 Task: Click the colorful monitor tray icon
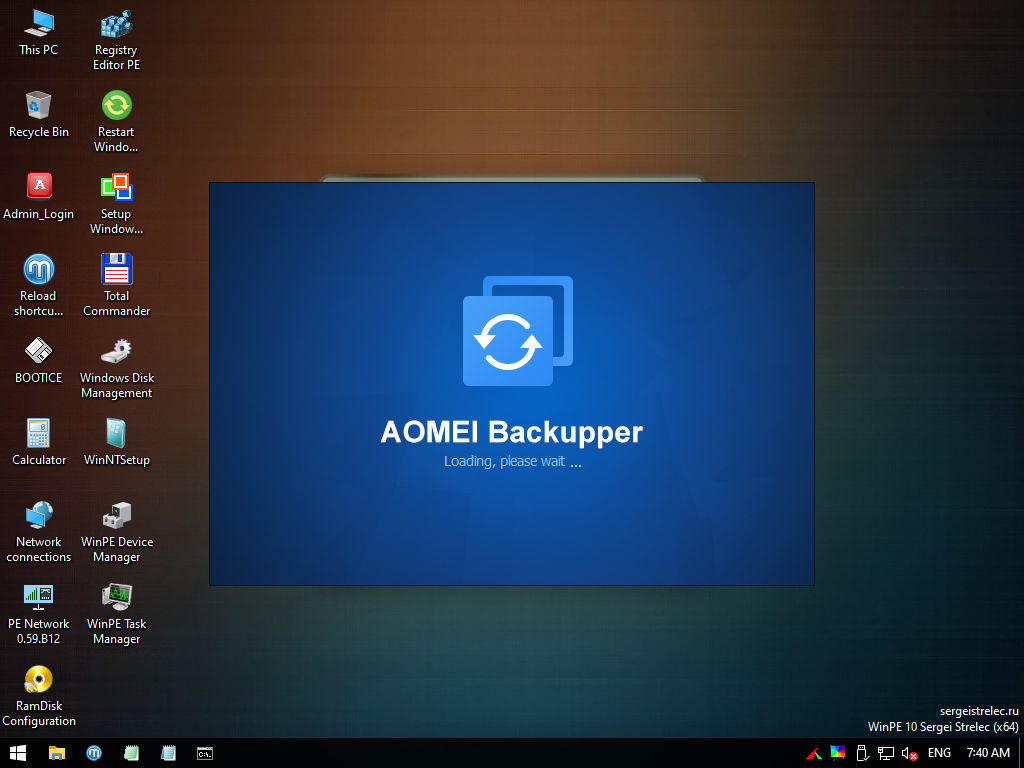point(838,753)
